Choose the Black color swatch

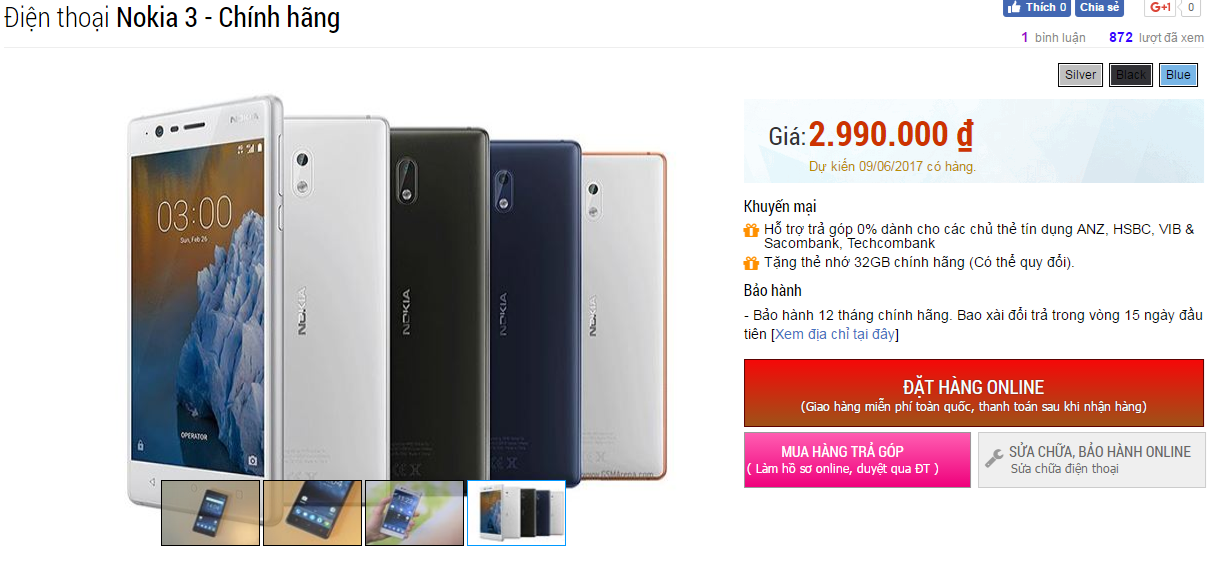pyautogui.click(x=1131, y=75)
